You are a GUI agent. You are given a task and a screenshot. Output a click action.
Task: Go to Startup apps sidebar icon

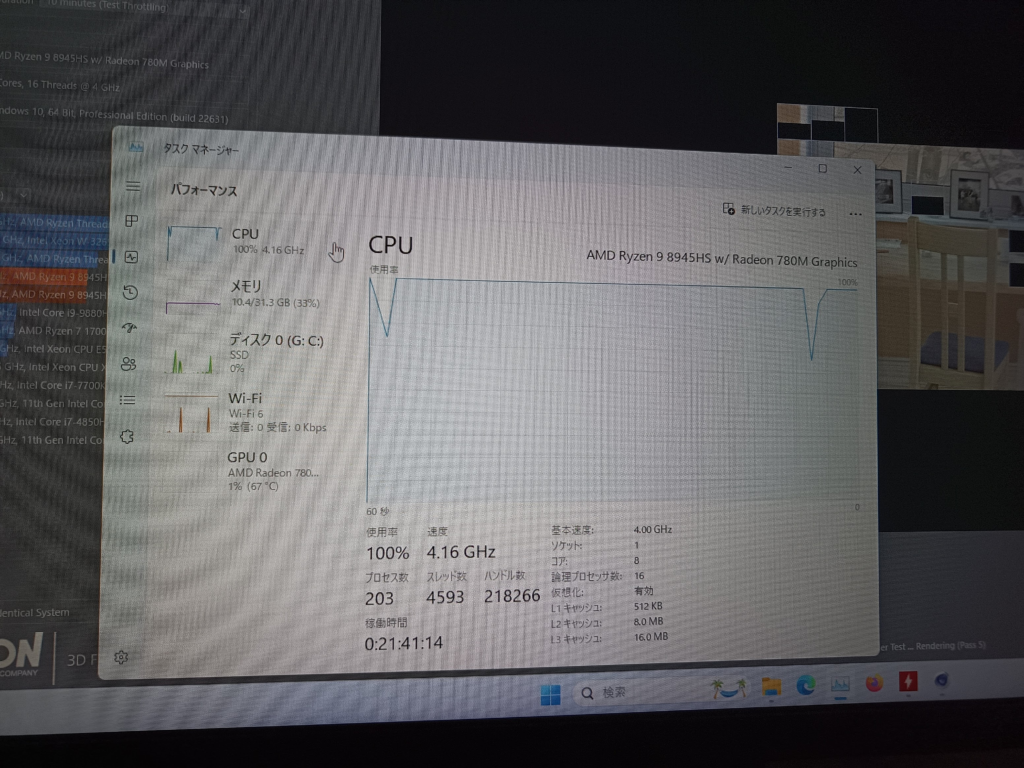(128, 328)
